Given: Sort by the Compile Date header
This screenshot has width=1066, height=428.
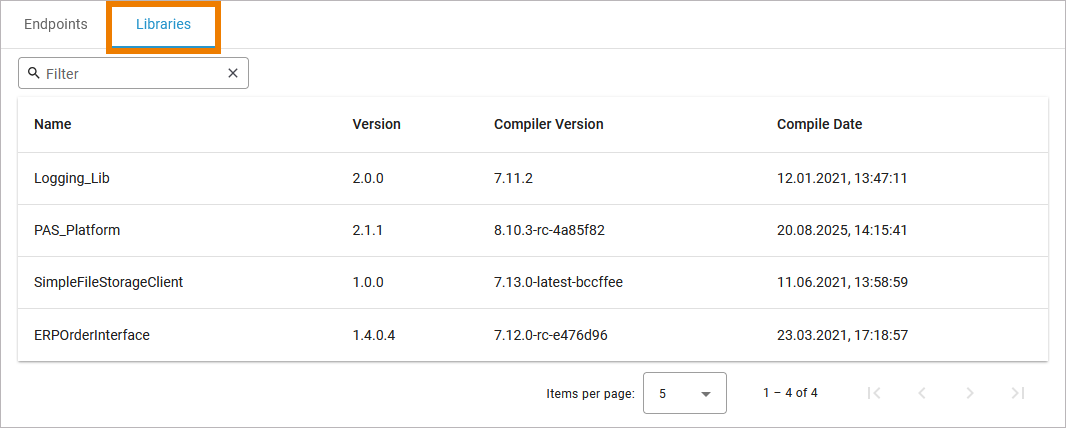Looking at the screenshot, I should 819,124.
